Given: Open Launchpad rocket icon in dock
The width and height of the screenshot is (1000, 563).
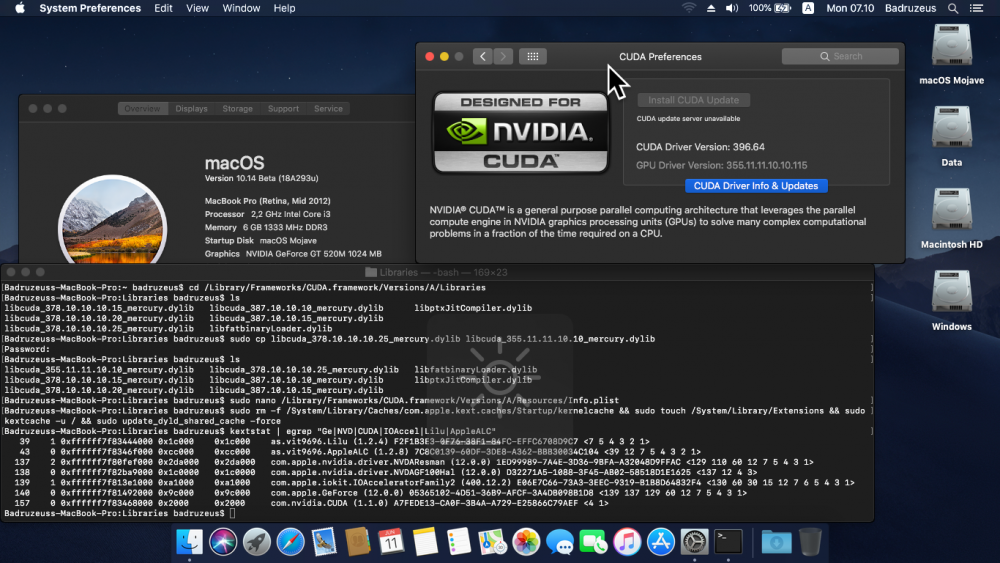Looking at the screenshot, I should click(256, 542).
